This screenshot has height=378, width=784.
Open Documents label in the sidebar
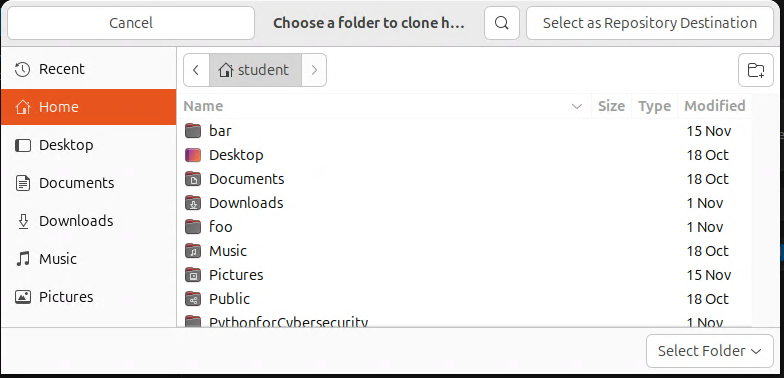(x=76, y=183)
